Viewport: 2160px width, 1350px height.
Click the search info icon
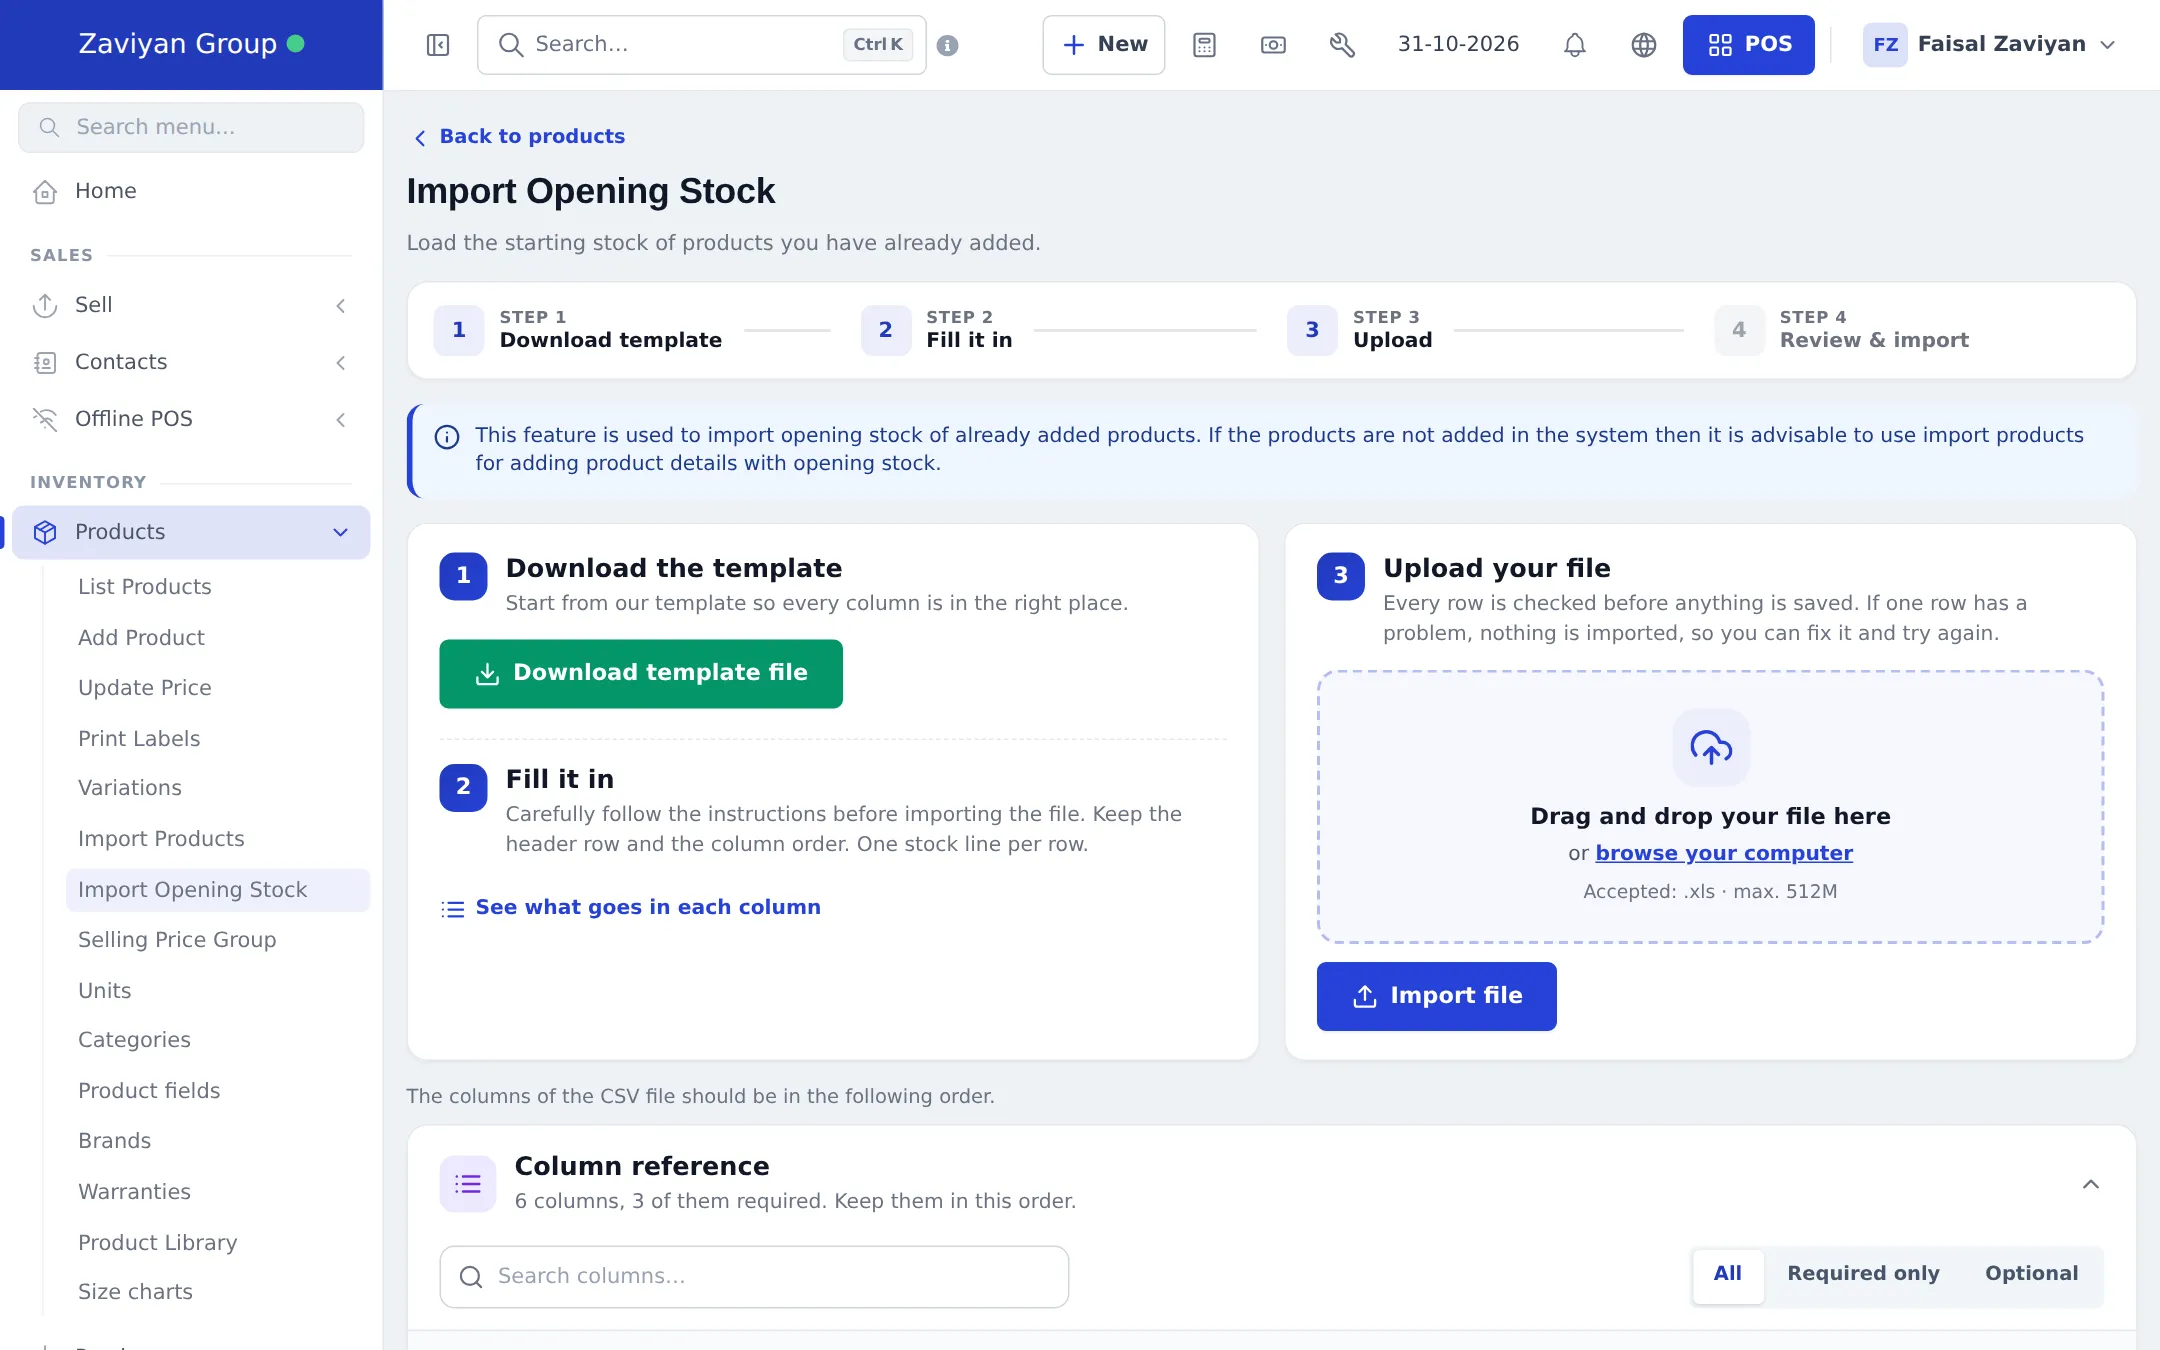click(948, 45)
